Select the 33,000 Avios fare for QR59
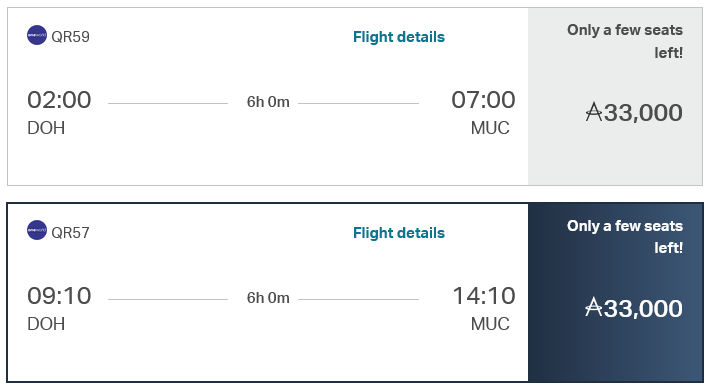The width and height of the screenshot is (710, 387). [x=615, y=96]
